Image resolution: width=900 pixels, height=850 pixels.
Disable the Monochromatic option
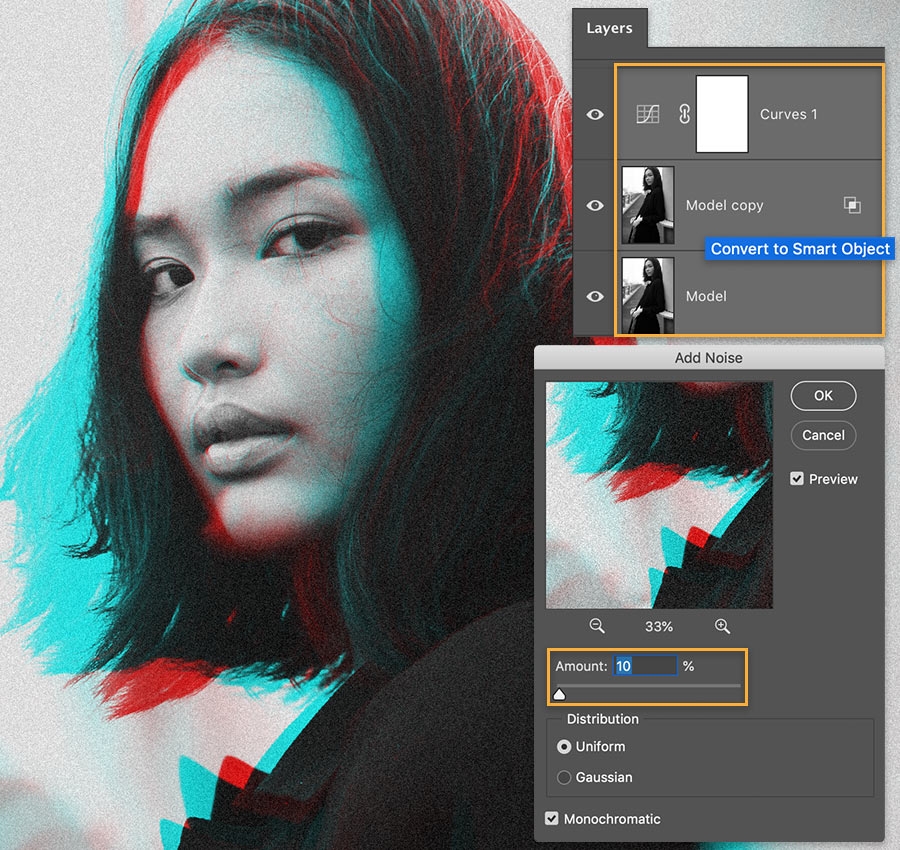click(552, 818)
